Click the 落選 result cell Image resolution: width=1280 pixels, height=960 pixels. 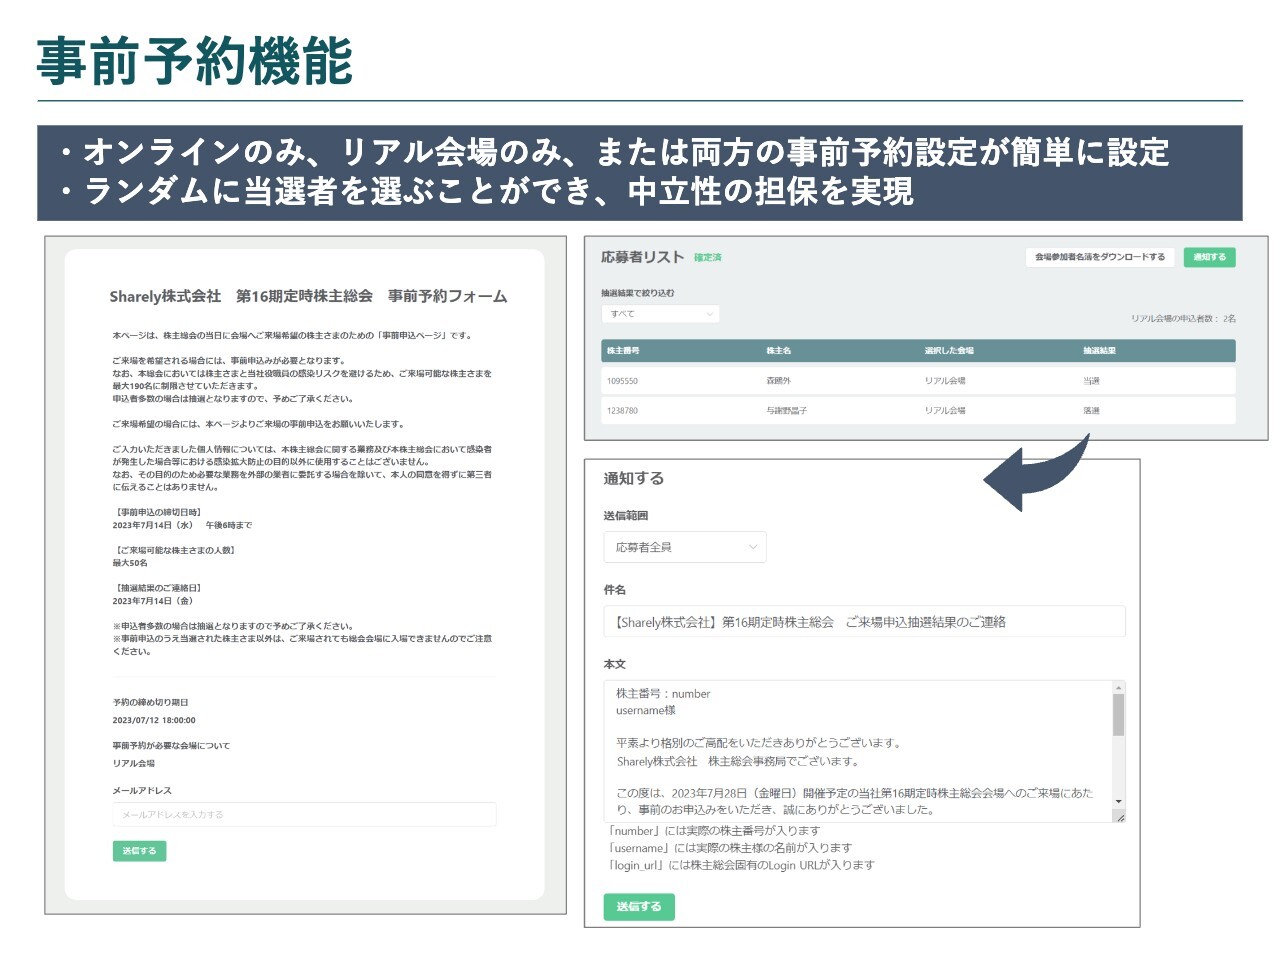point(1091,411)
